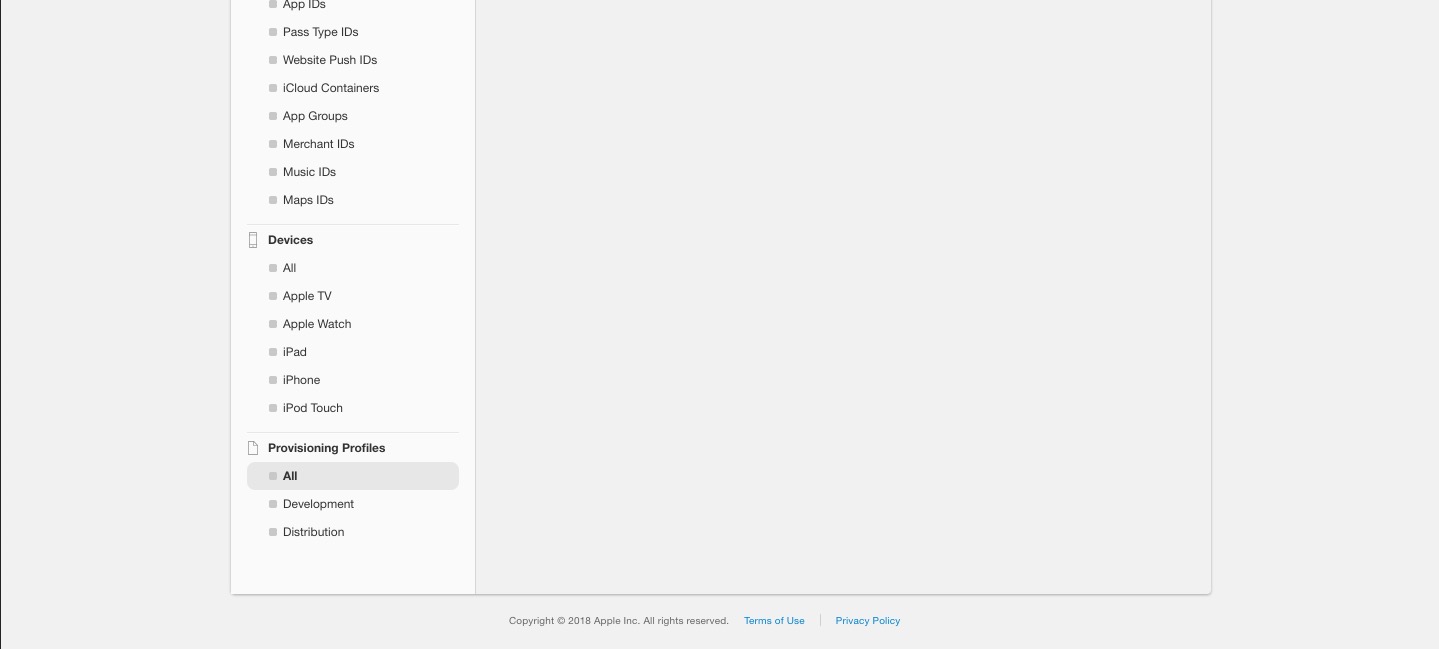1439x649 pixels.
Task: Open App IDs in the sidebar
Action: pyautogui.click(x=304, y=5)
